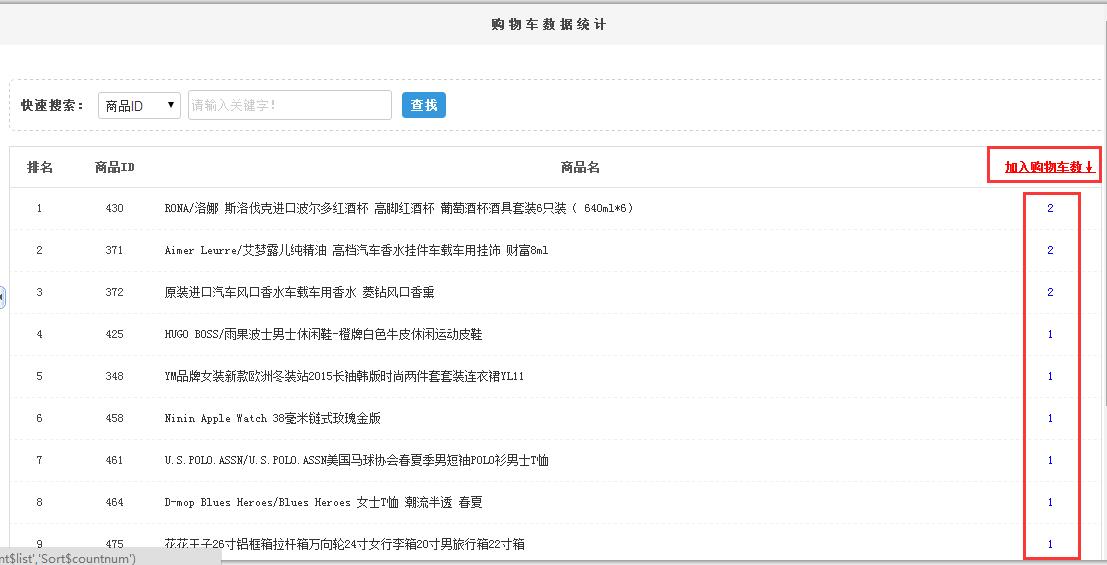The width and height of the screenshot is (1107, 565).
Task: Select the YM品牌女装 dress product name
Action: coord(345,376)
